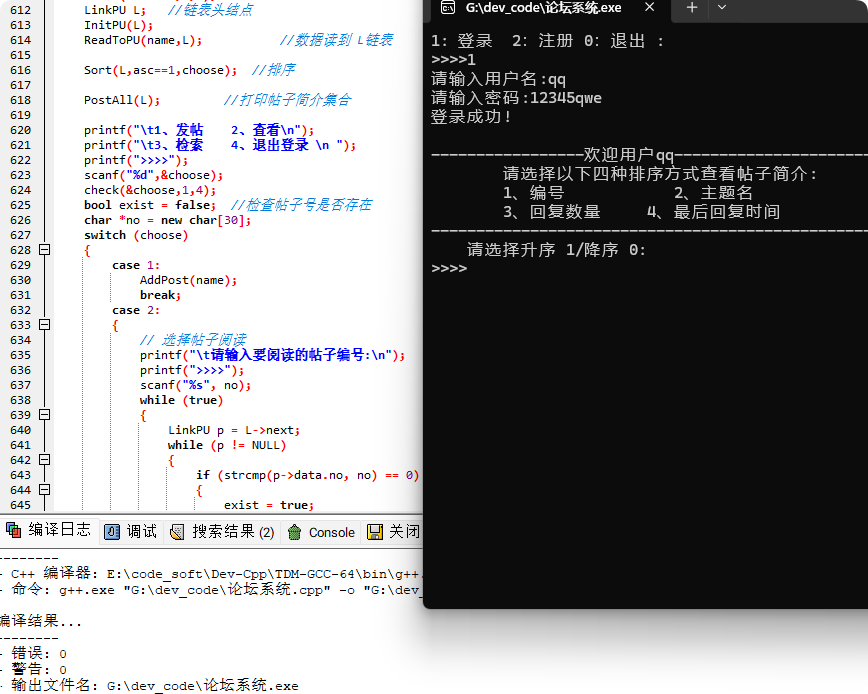The width and height of the screenshot is (868, 694).
Task: Switch to the Console tab
Action: [322, 532]
